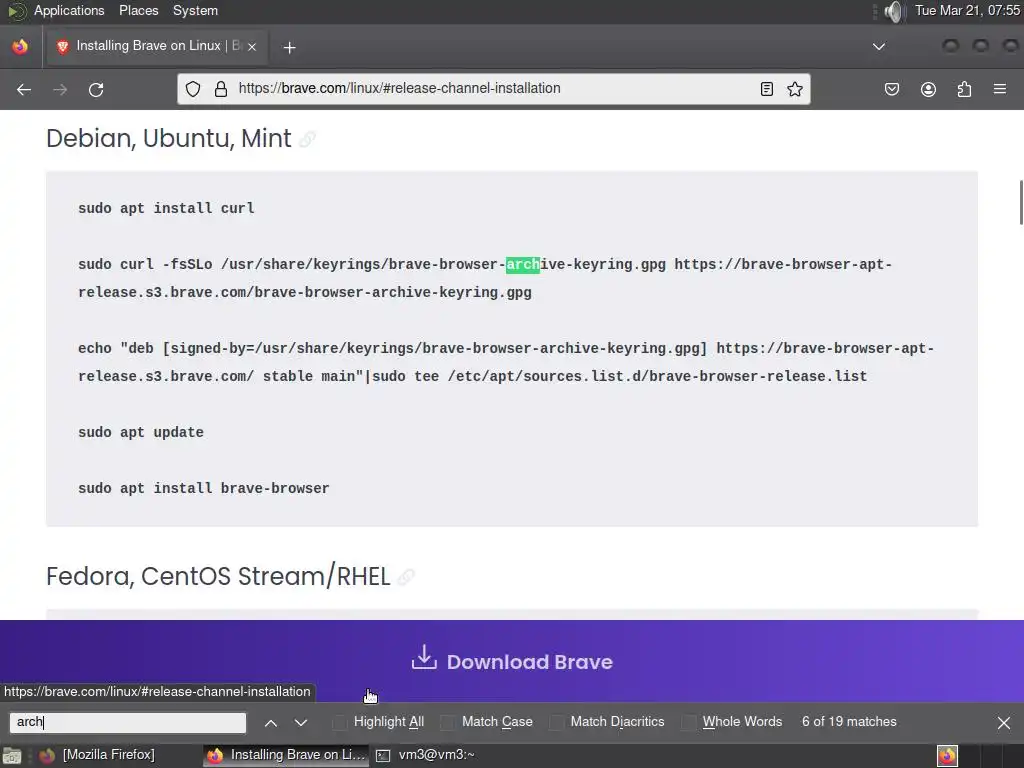Click the 'sudo apt install curl' line
Viewport: 1024px width, 768px height.
167,208
